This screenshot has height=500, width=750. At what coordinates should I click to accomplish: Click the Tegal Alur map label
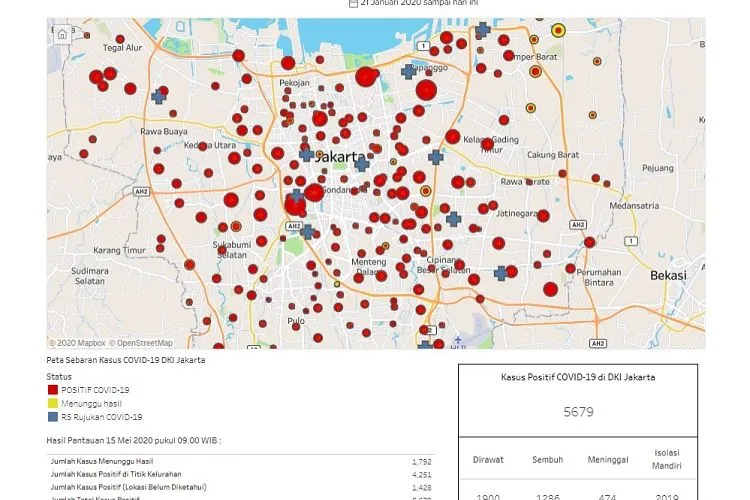coord(122,48)
